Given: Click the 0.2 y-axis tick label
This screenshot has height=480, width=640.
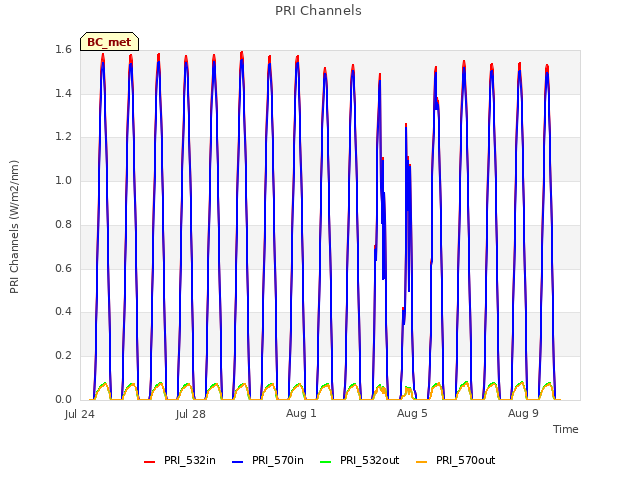Looking at the screenshot, I should click(x=63, y=356).
